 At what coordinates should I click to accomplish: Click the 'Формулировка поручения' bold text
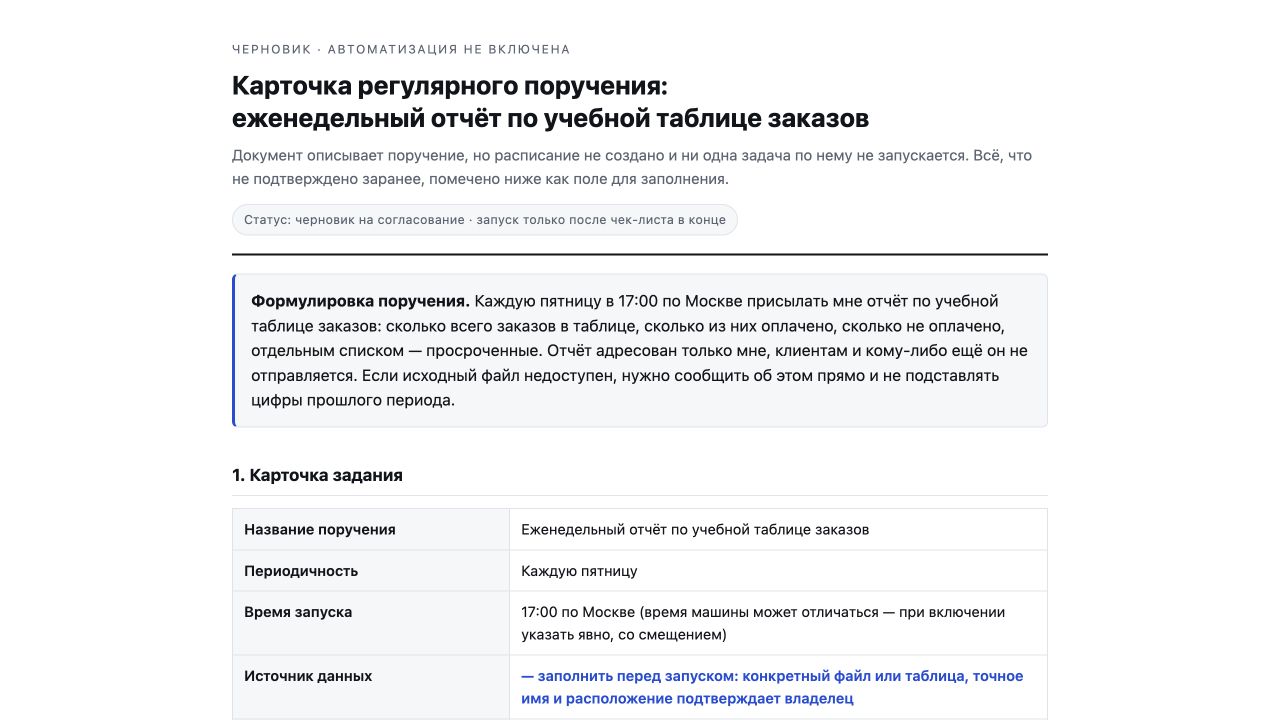click(x=360, y=301)
